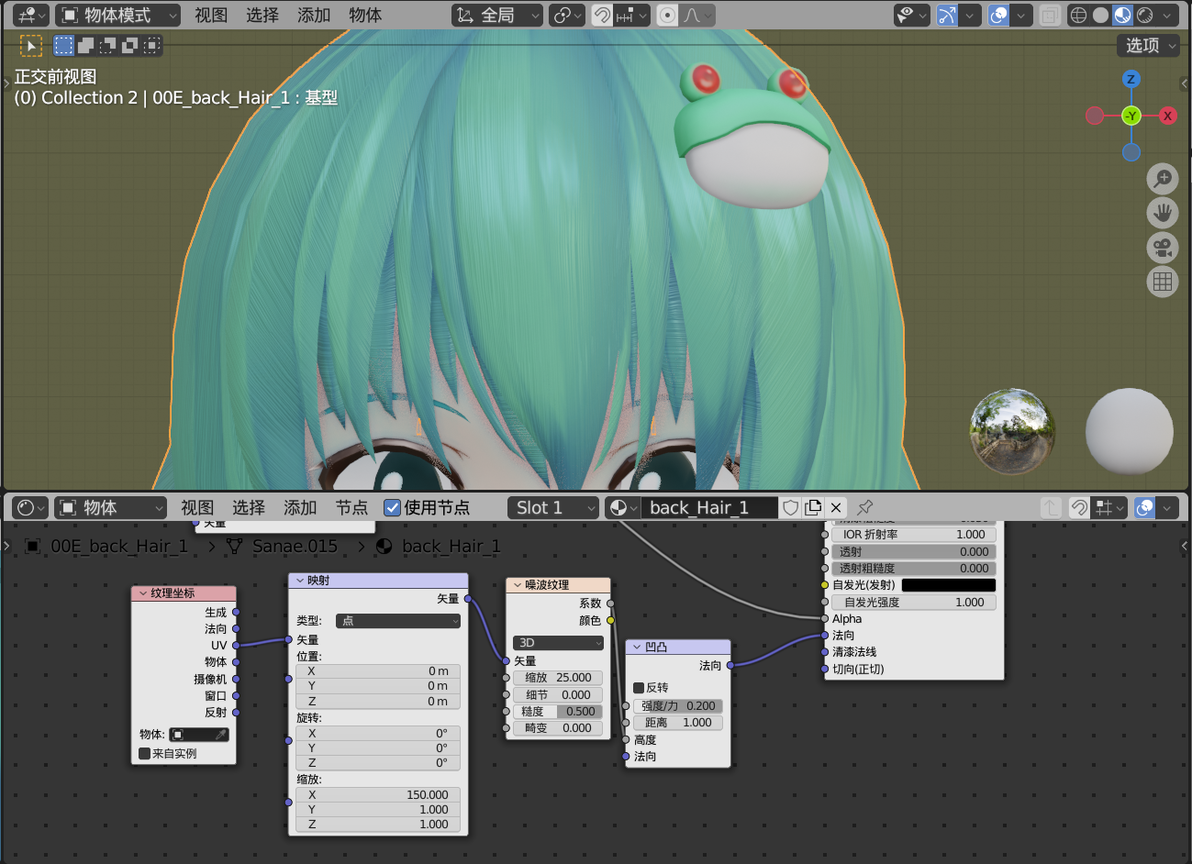The image size is (1192, 864).
Task: Toggle viewport overlays display
Action: [x=999, y=15]
